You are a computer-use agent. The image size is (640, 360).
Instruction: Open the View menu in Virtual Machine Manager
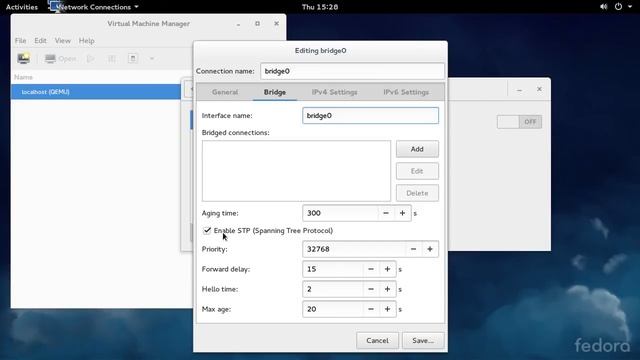(62, 41)
